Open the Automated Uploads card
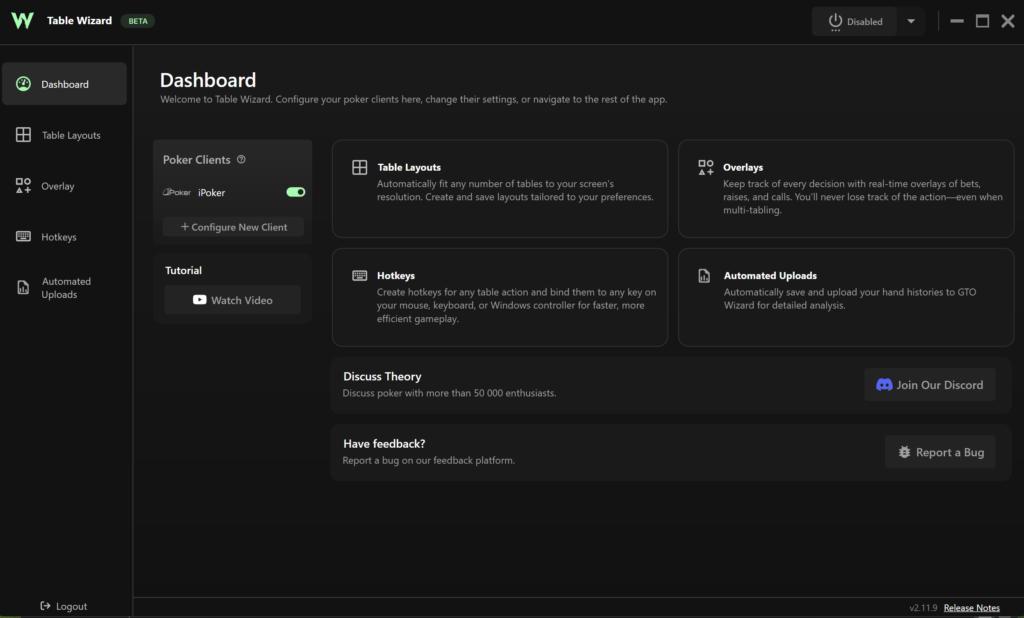Viewport: 1024px width, 618px height. coord(846,297)
